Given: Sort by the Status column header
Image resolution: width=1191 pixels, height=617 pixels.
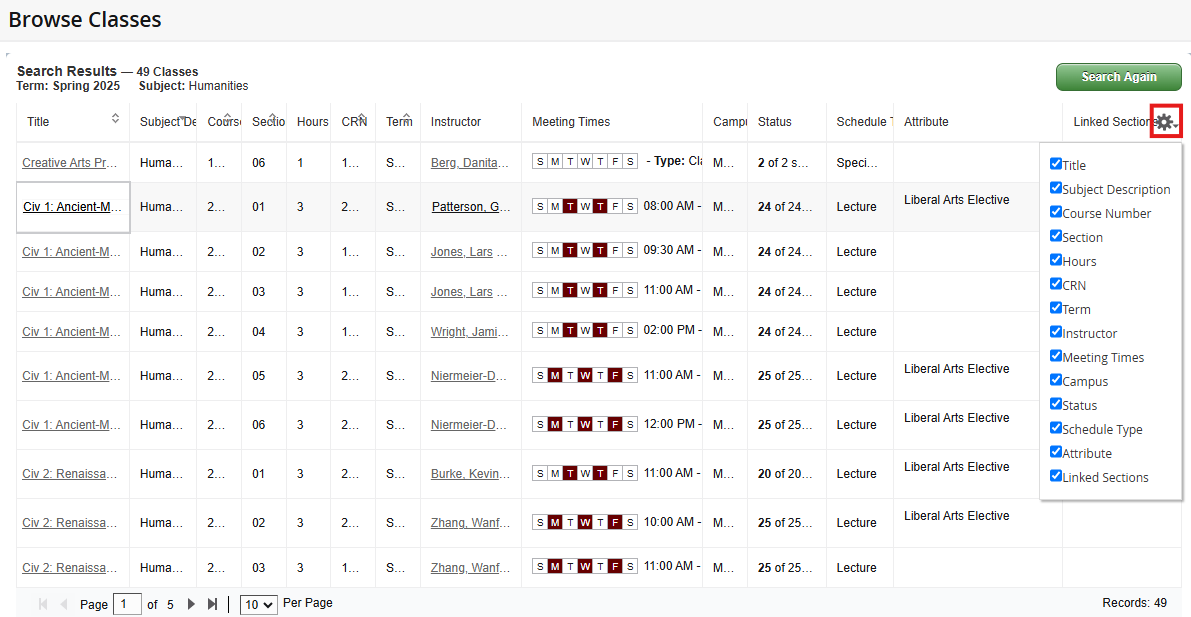Looking at the screenshot, I should tap(774, 122).
